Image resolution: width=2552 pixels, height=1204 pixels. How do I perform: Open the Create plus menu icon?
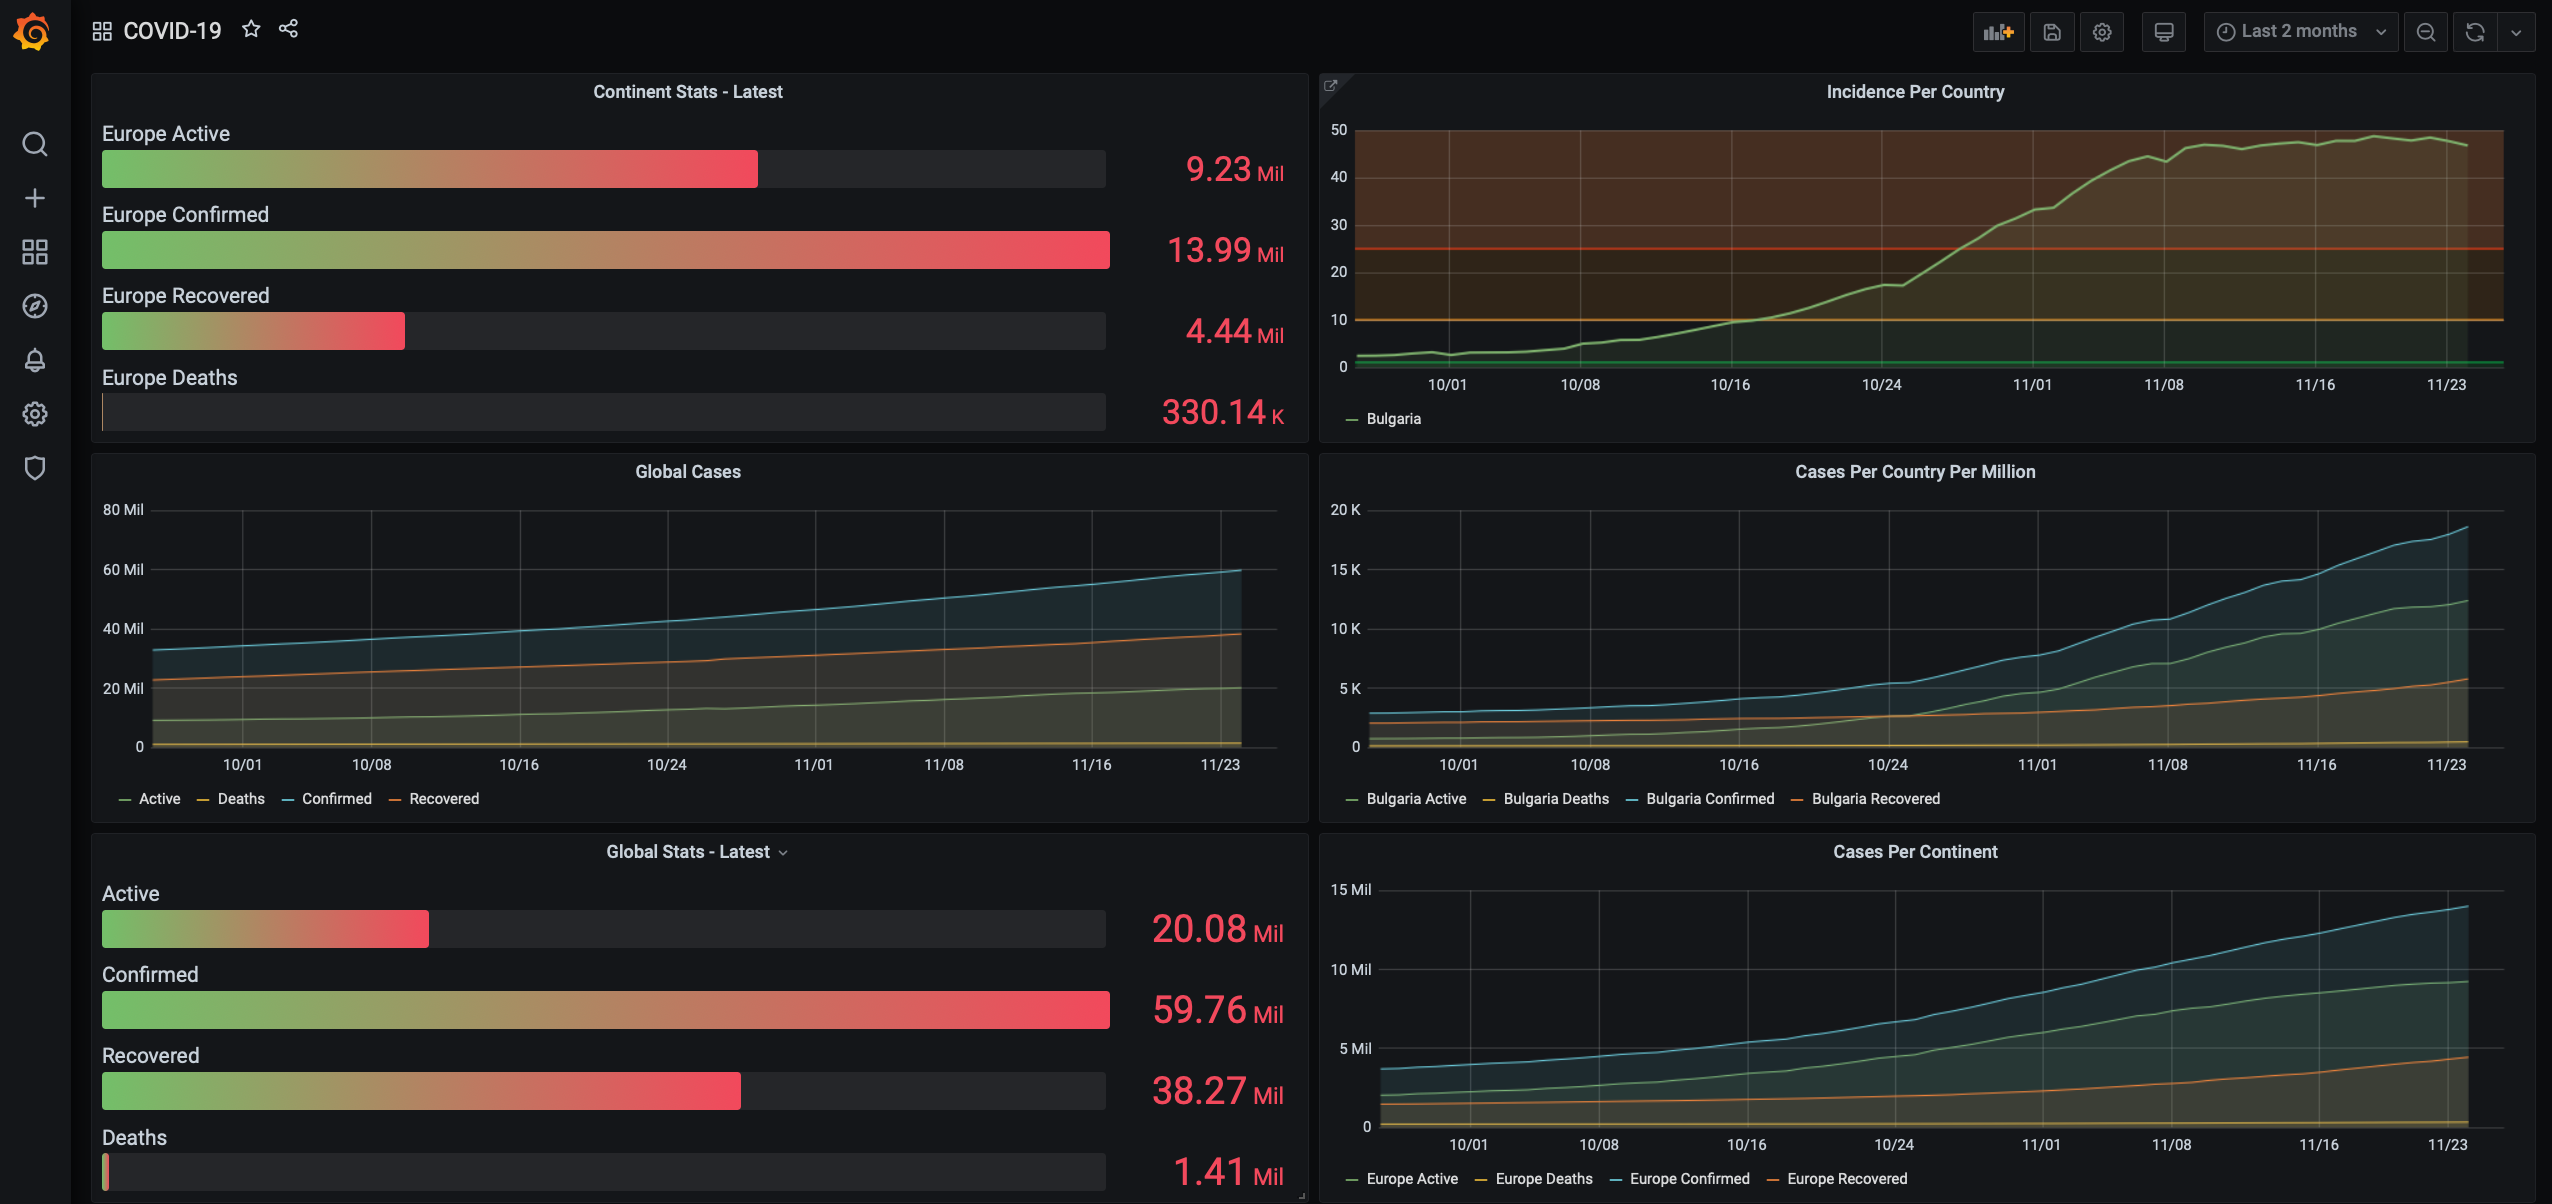(35, 198)
